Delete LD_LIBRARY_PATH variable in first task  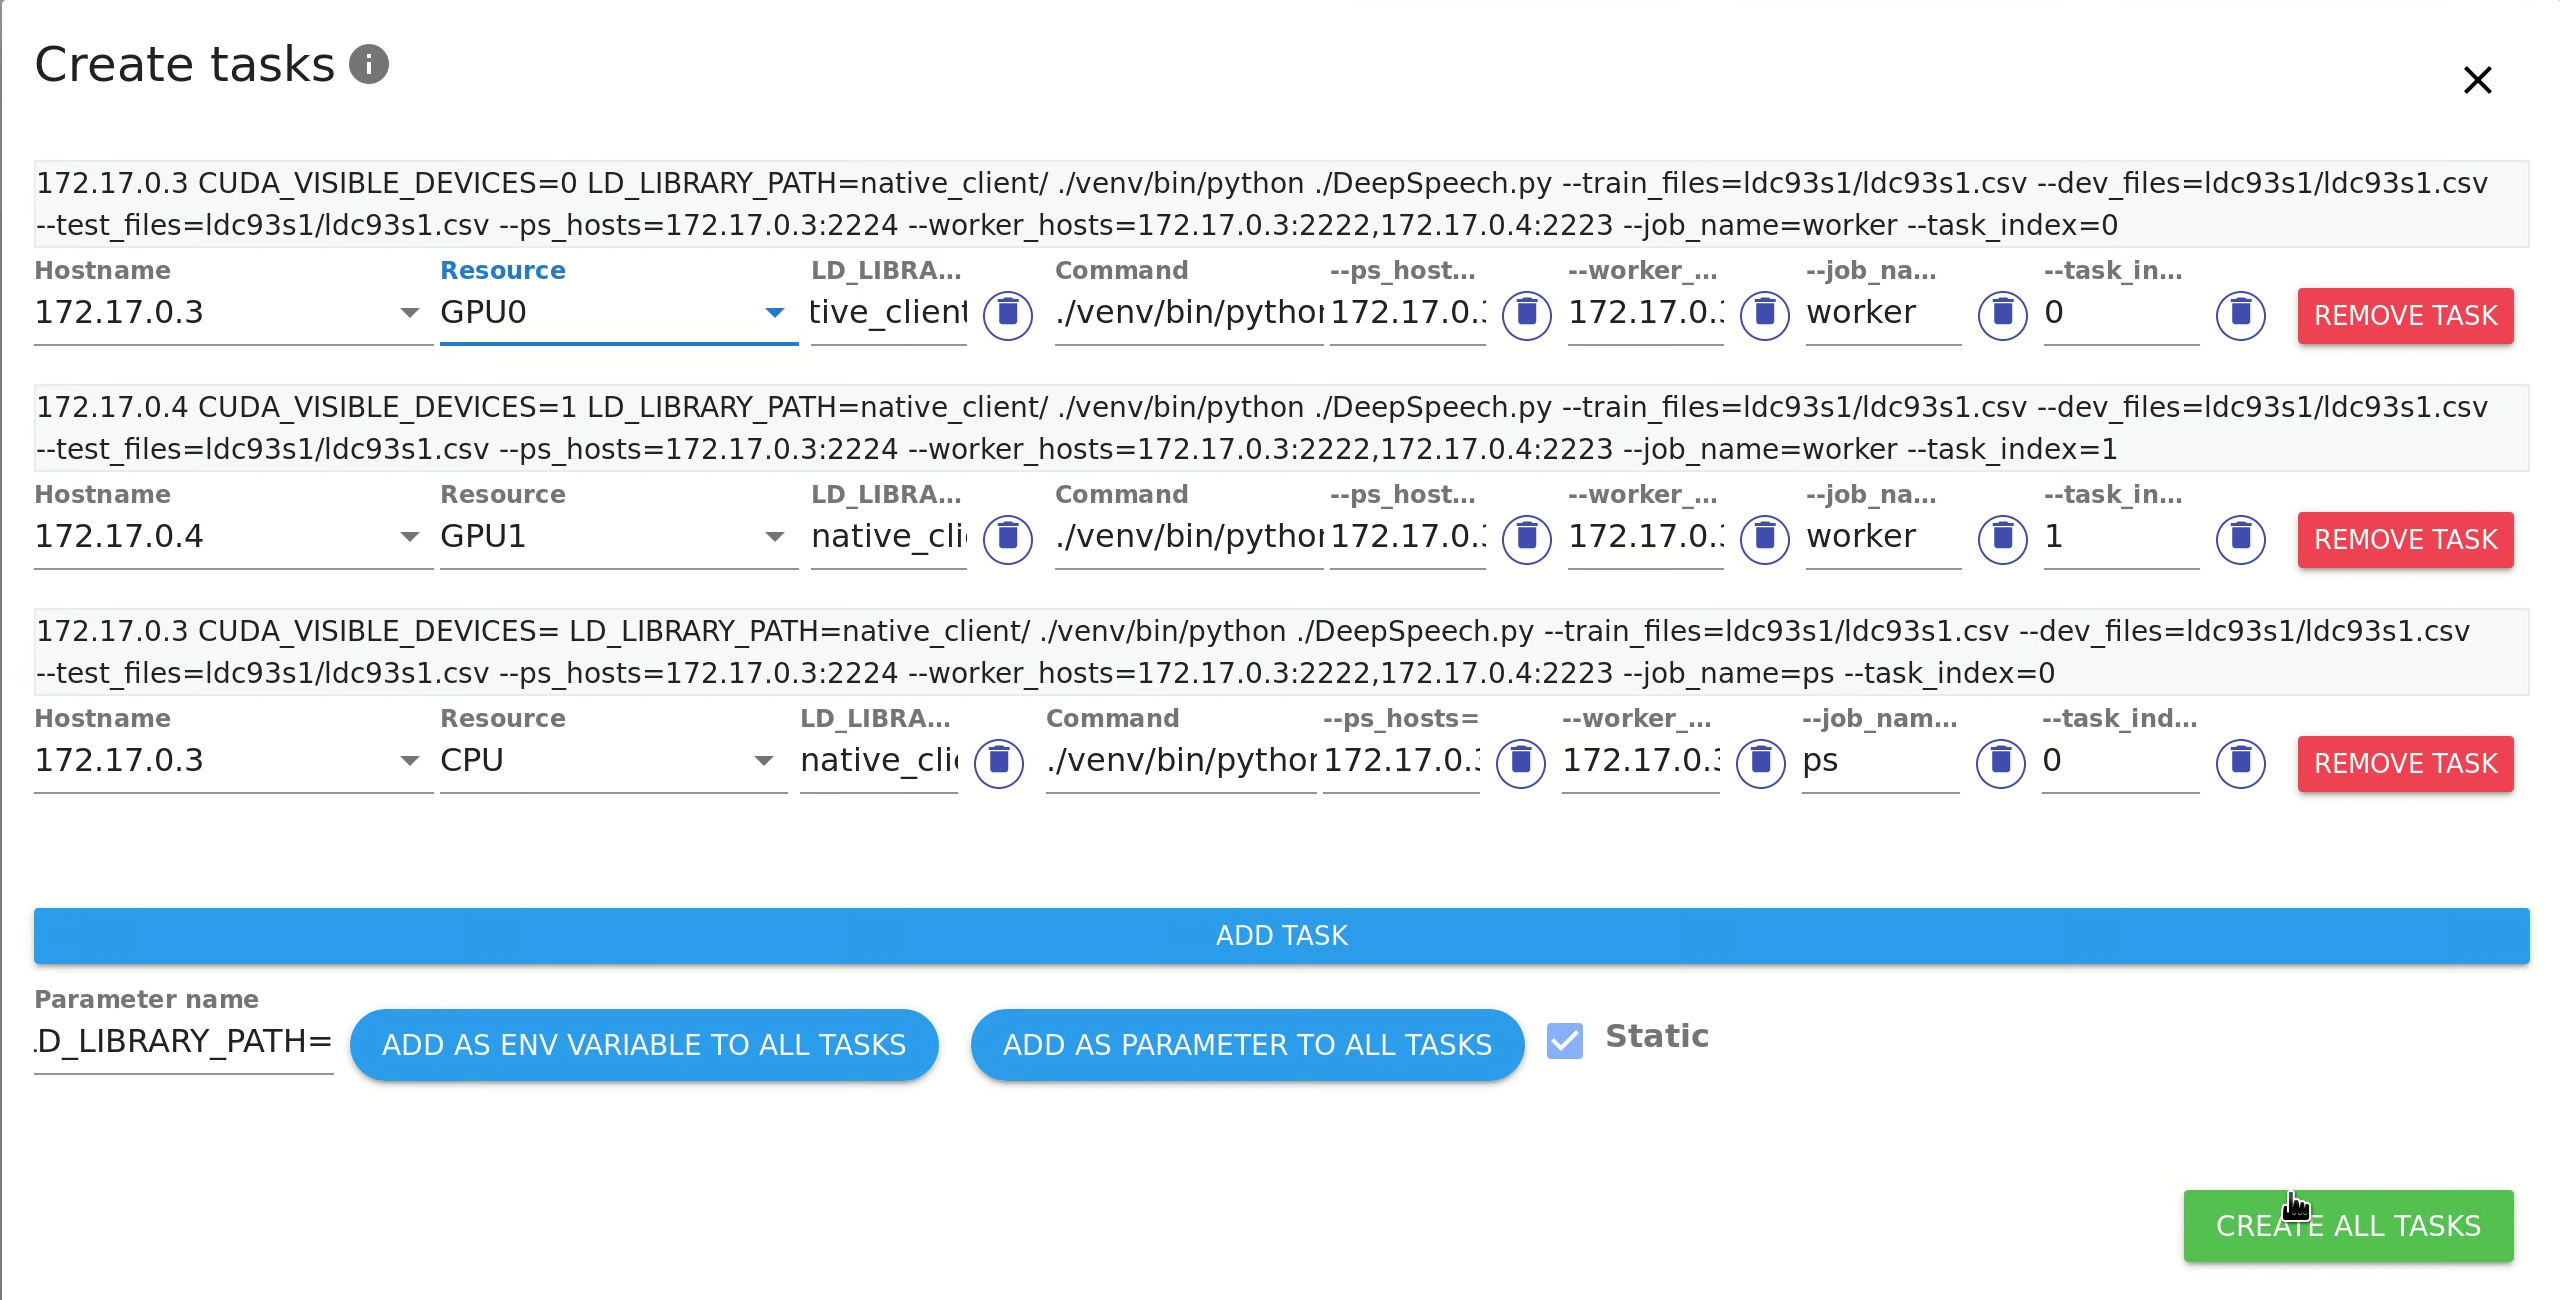(x=1007, y=315)
